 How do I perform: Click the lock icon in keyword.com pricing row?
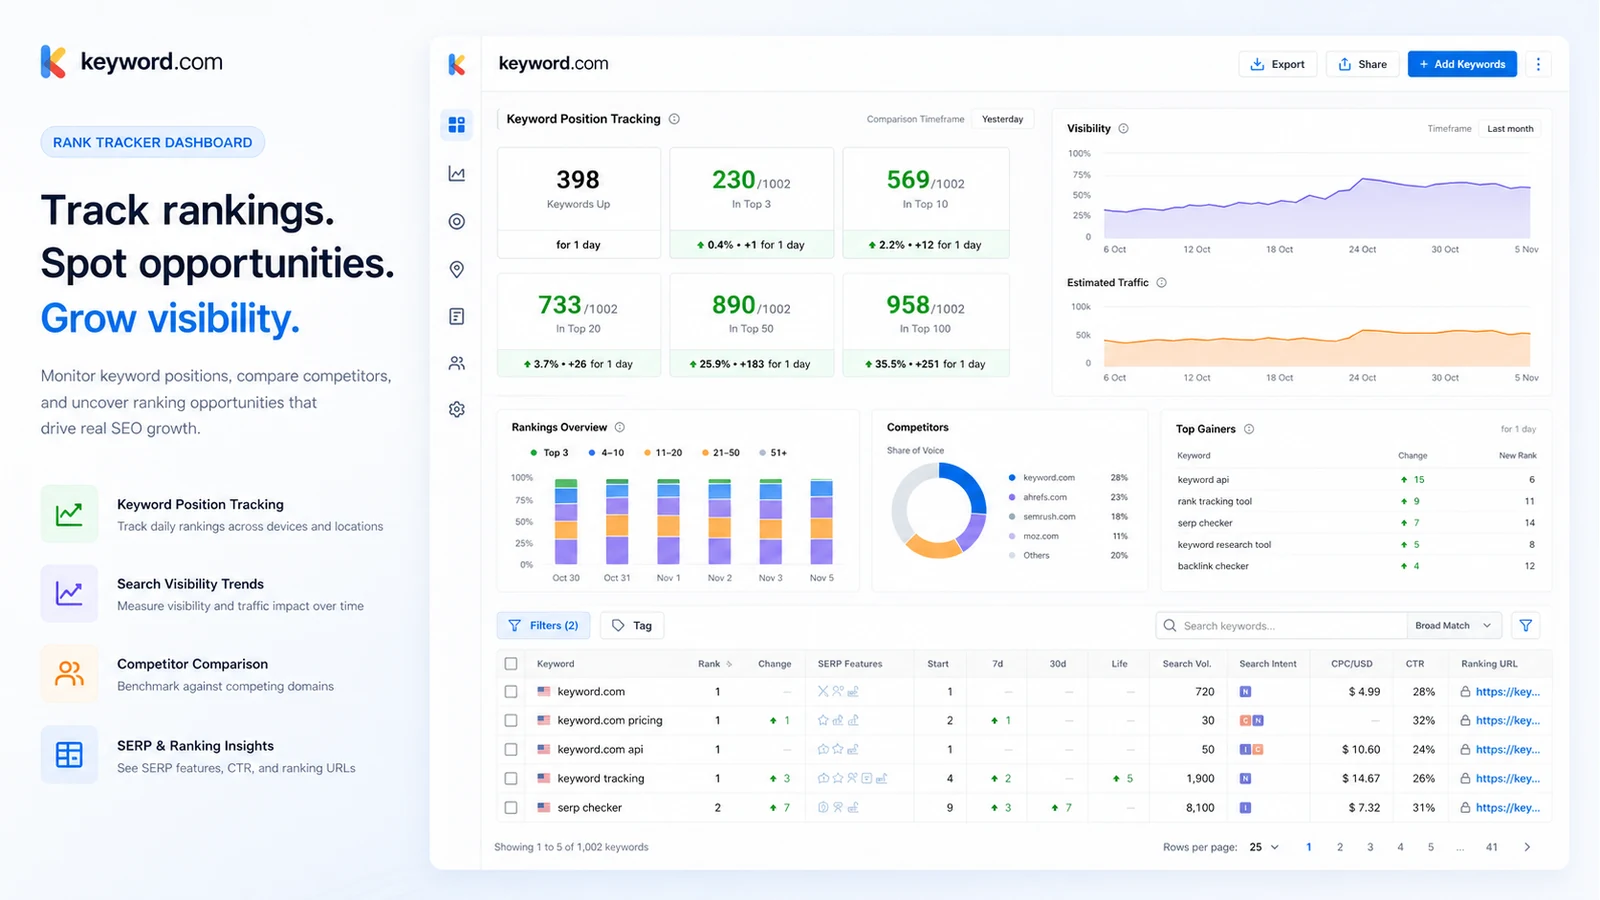pyautogui.click(x=1465, y=720)
